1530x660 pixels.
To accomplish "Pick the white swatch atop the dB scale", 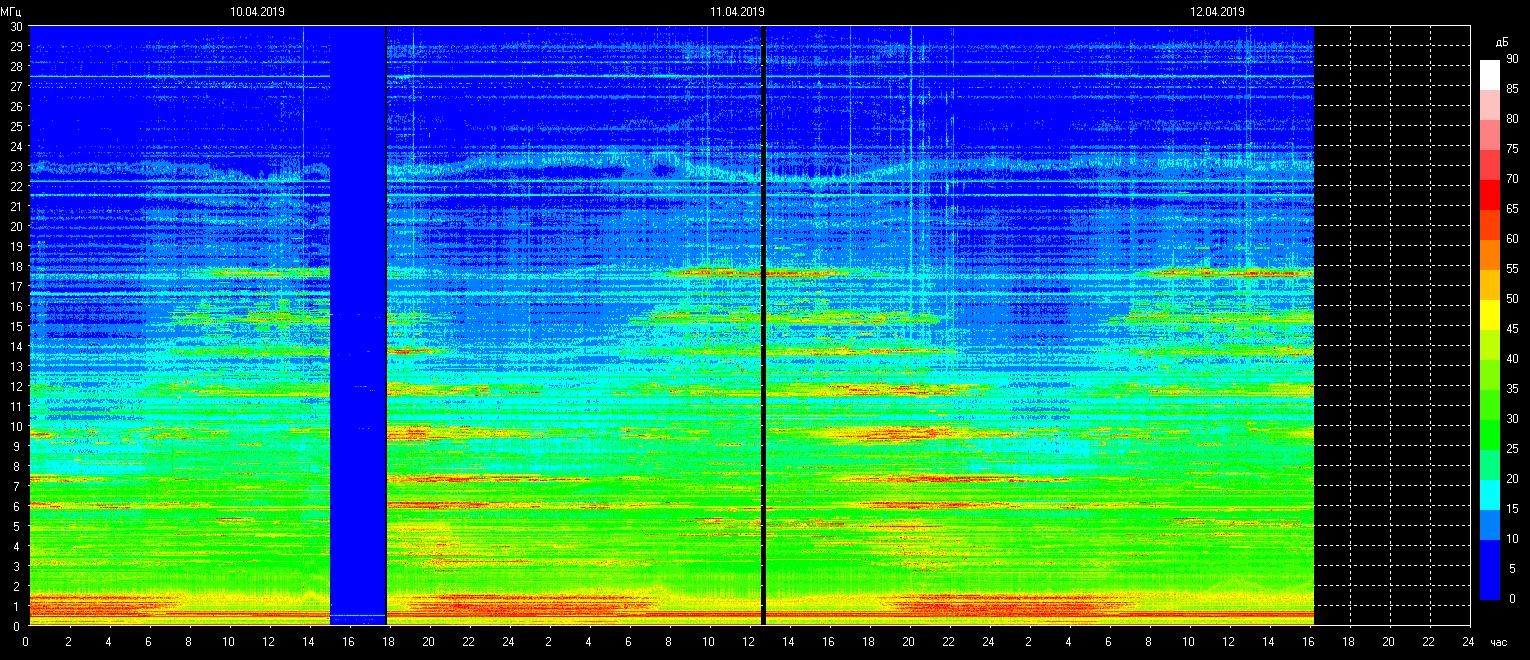I will (x=1490, y=75).
